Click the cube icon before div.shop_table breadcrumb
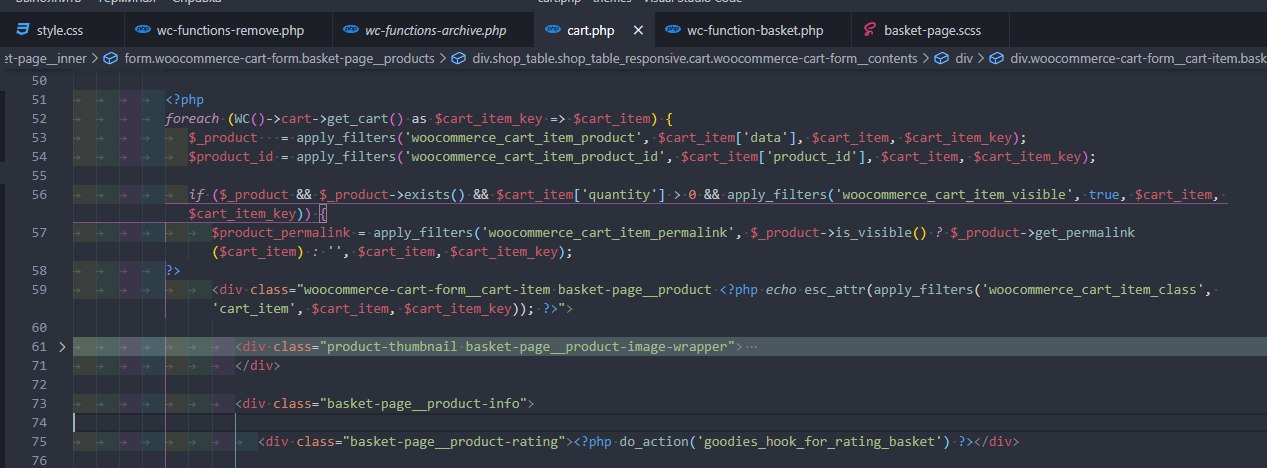The height and width of the screenshot is (468, 1267). tap(458, 58)
